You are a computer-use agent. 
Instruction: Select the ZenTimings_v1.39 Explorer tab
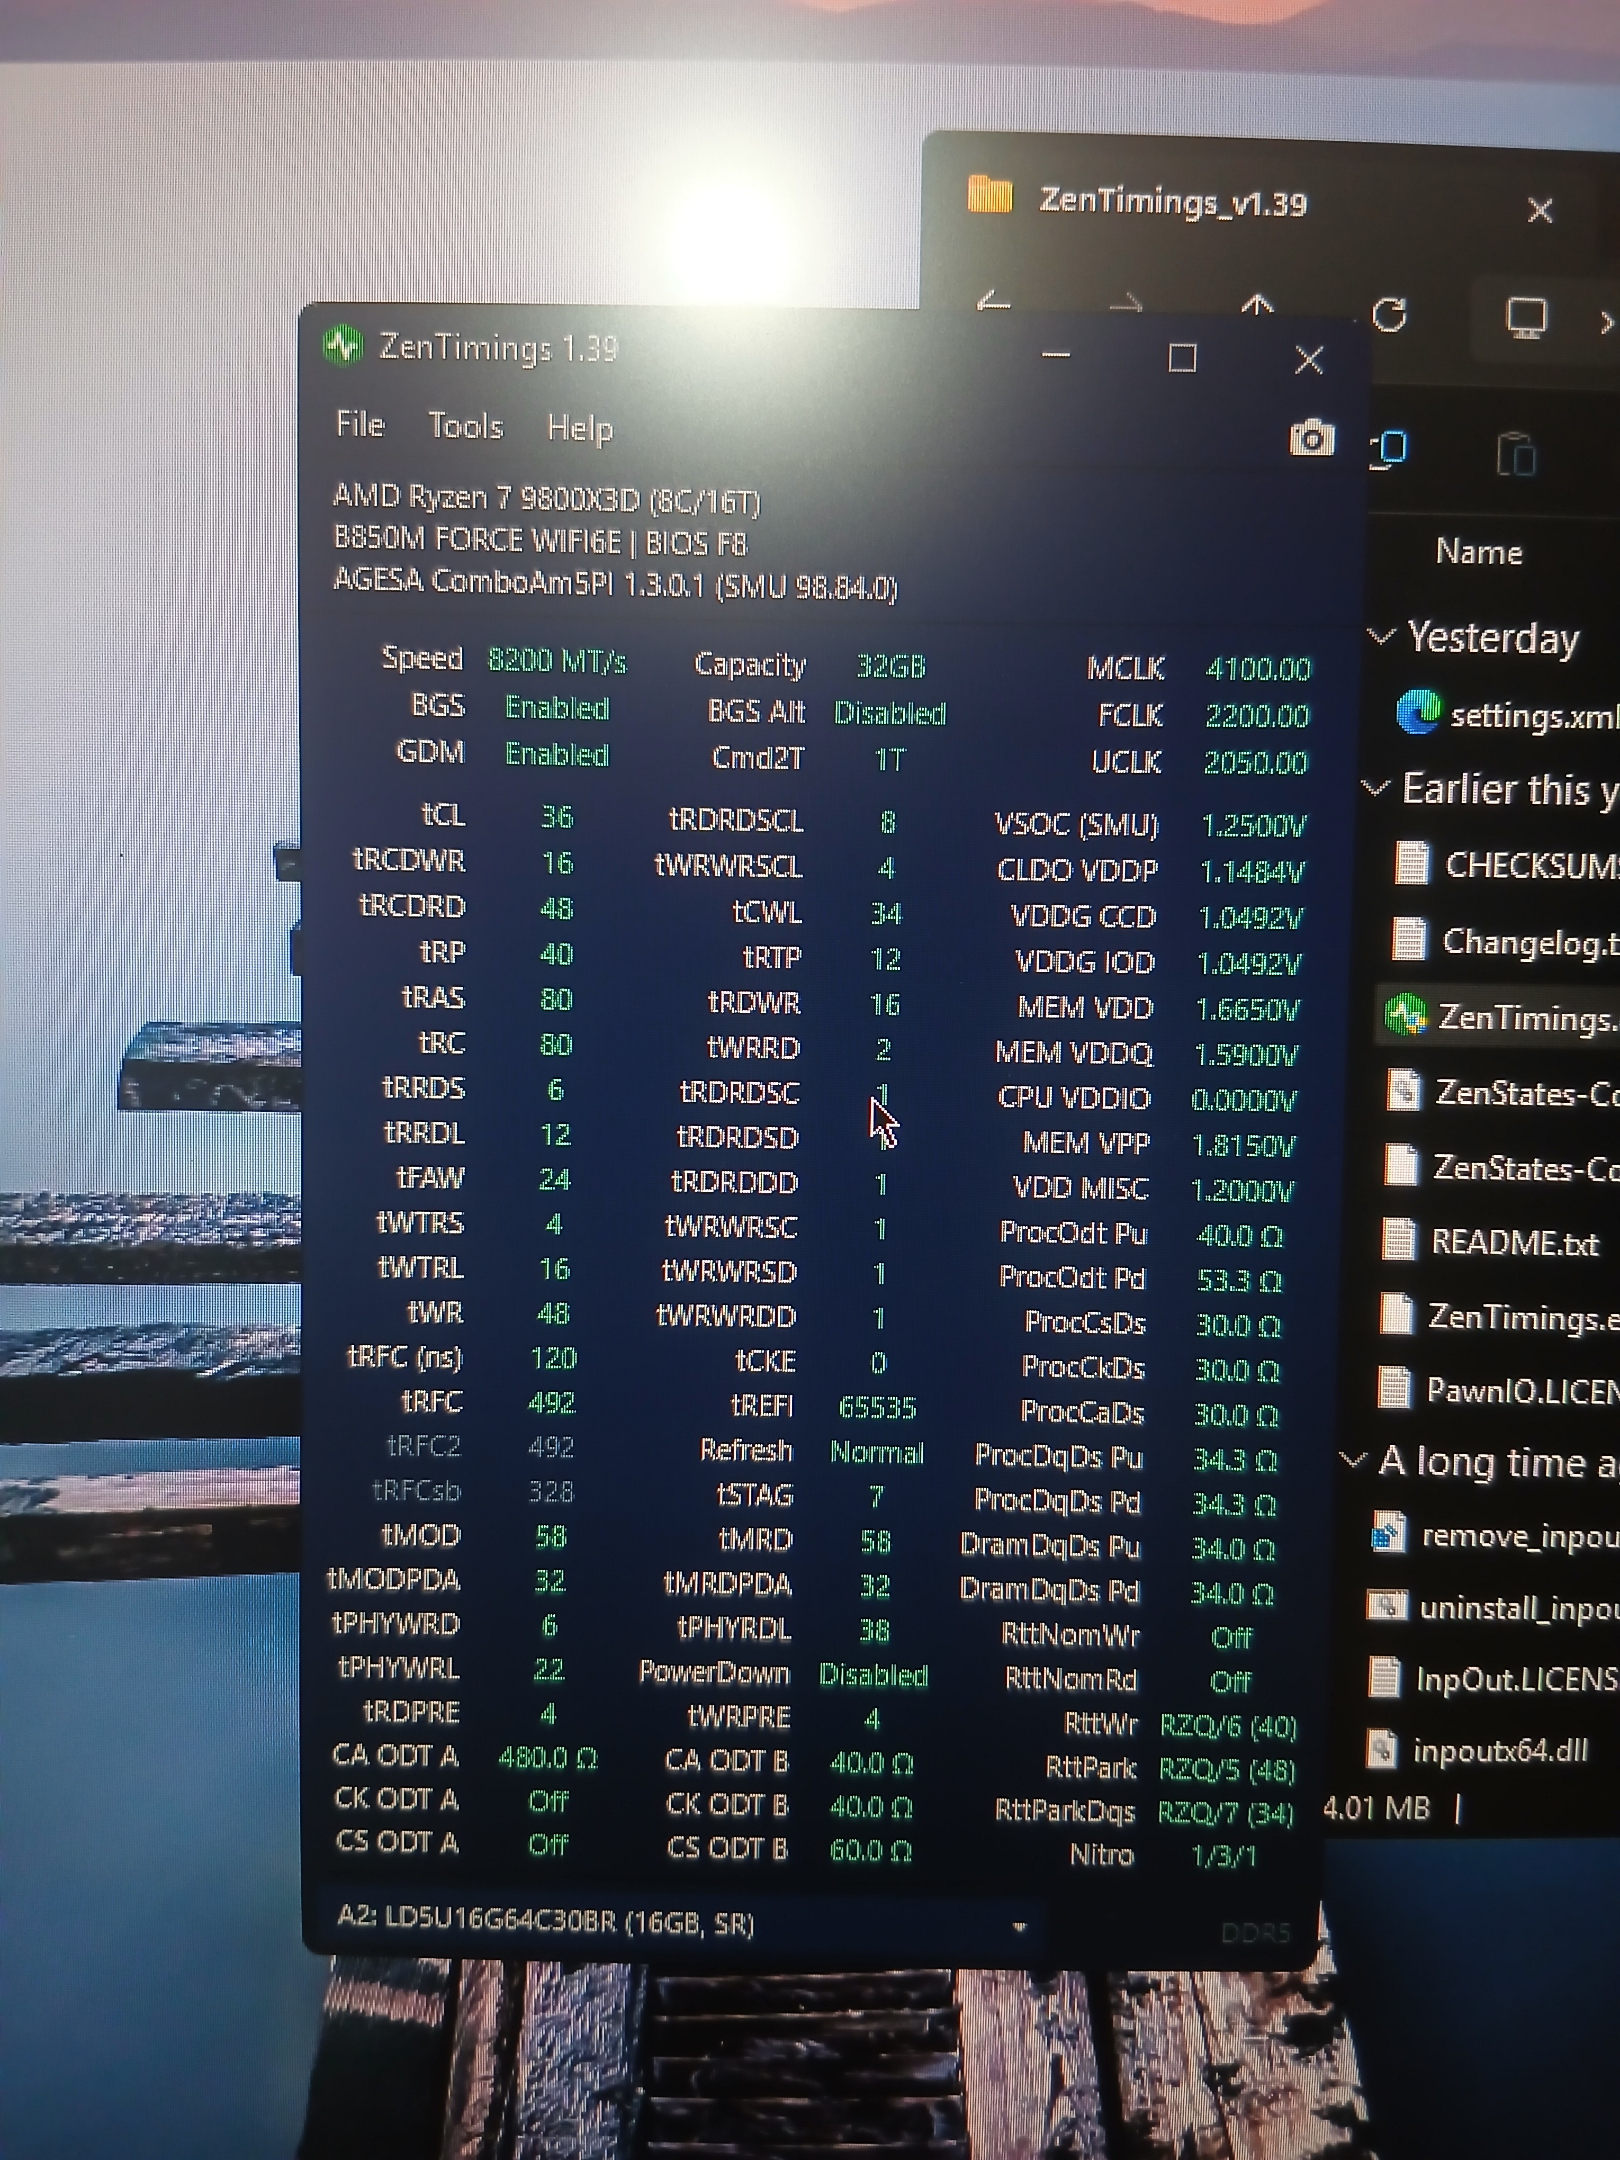click(x=1172, y=201)
